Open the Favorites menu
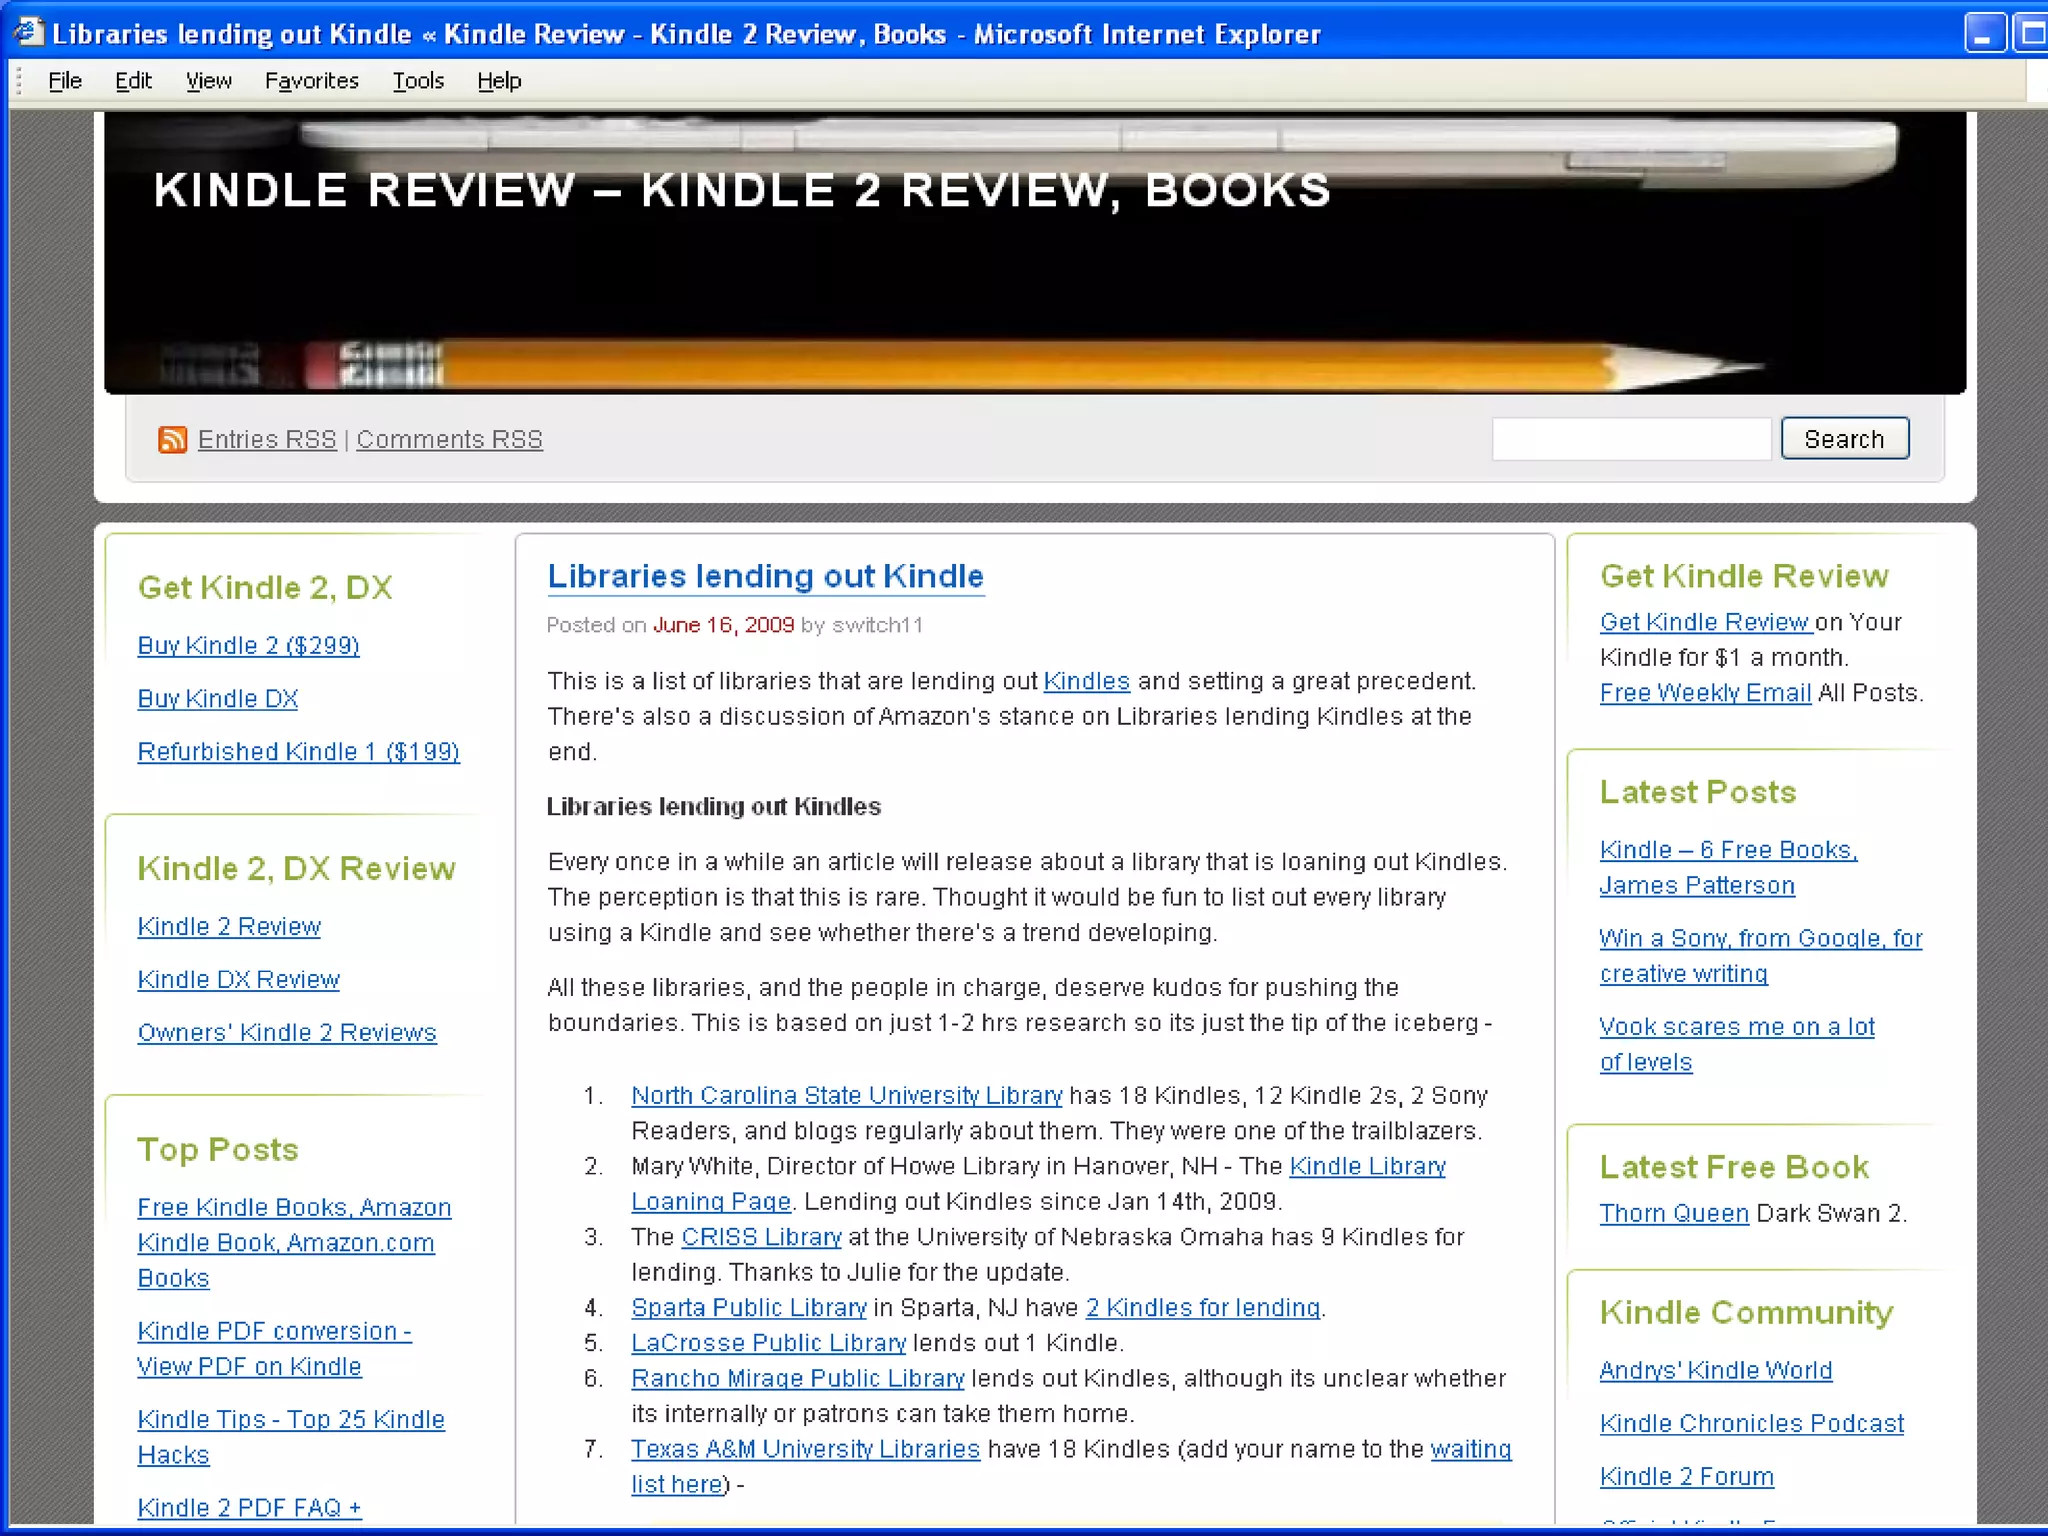The height and width of the screenshot is (1536, 2048). point(311,81)
